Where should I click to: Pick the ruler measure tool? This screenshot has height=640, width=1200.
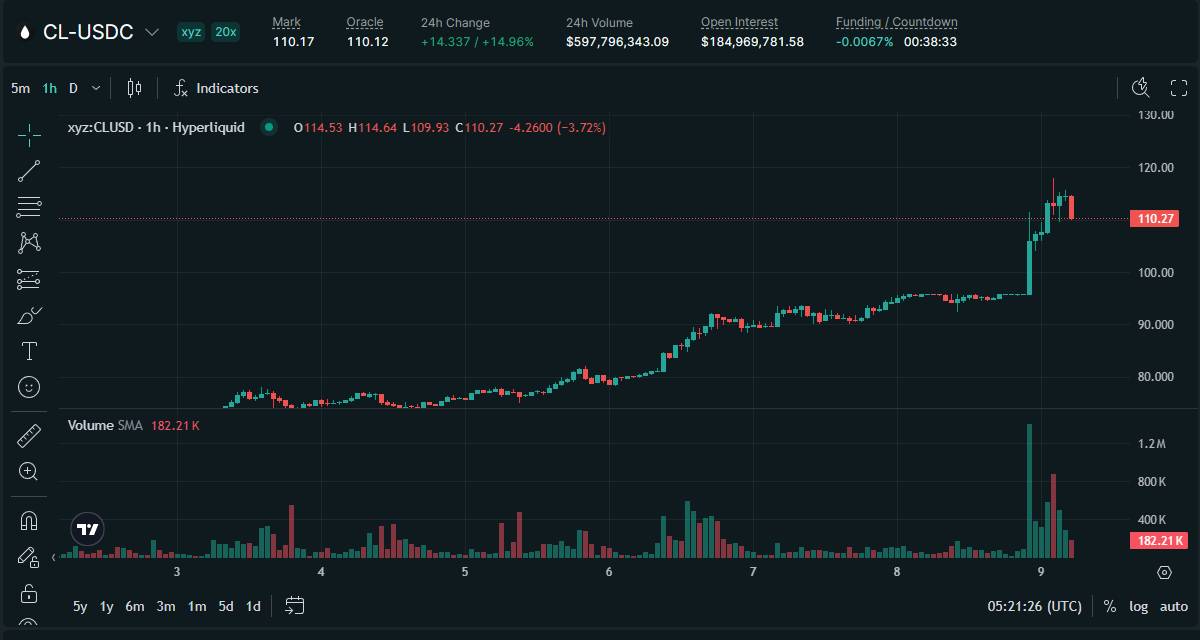pyautogui.click(x=29, y=436)
